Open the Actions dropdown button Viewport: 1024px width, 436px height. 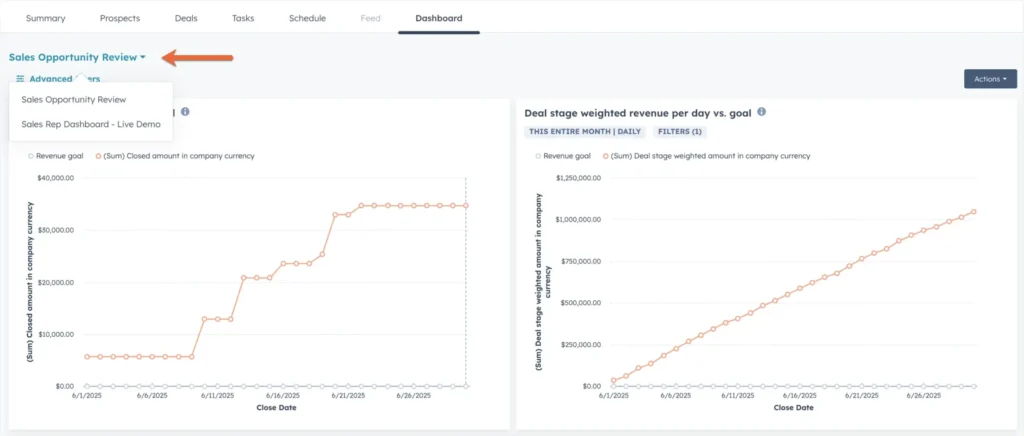[990, 79]
